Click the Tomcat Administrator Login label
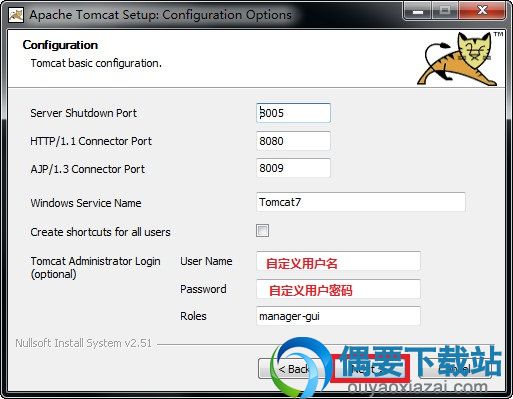Viewport: 513px width, 399px height. 95,268
